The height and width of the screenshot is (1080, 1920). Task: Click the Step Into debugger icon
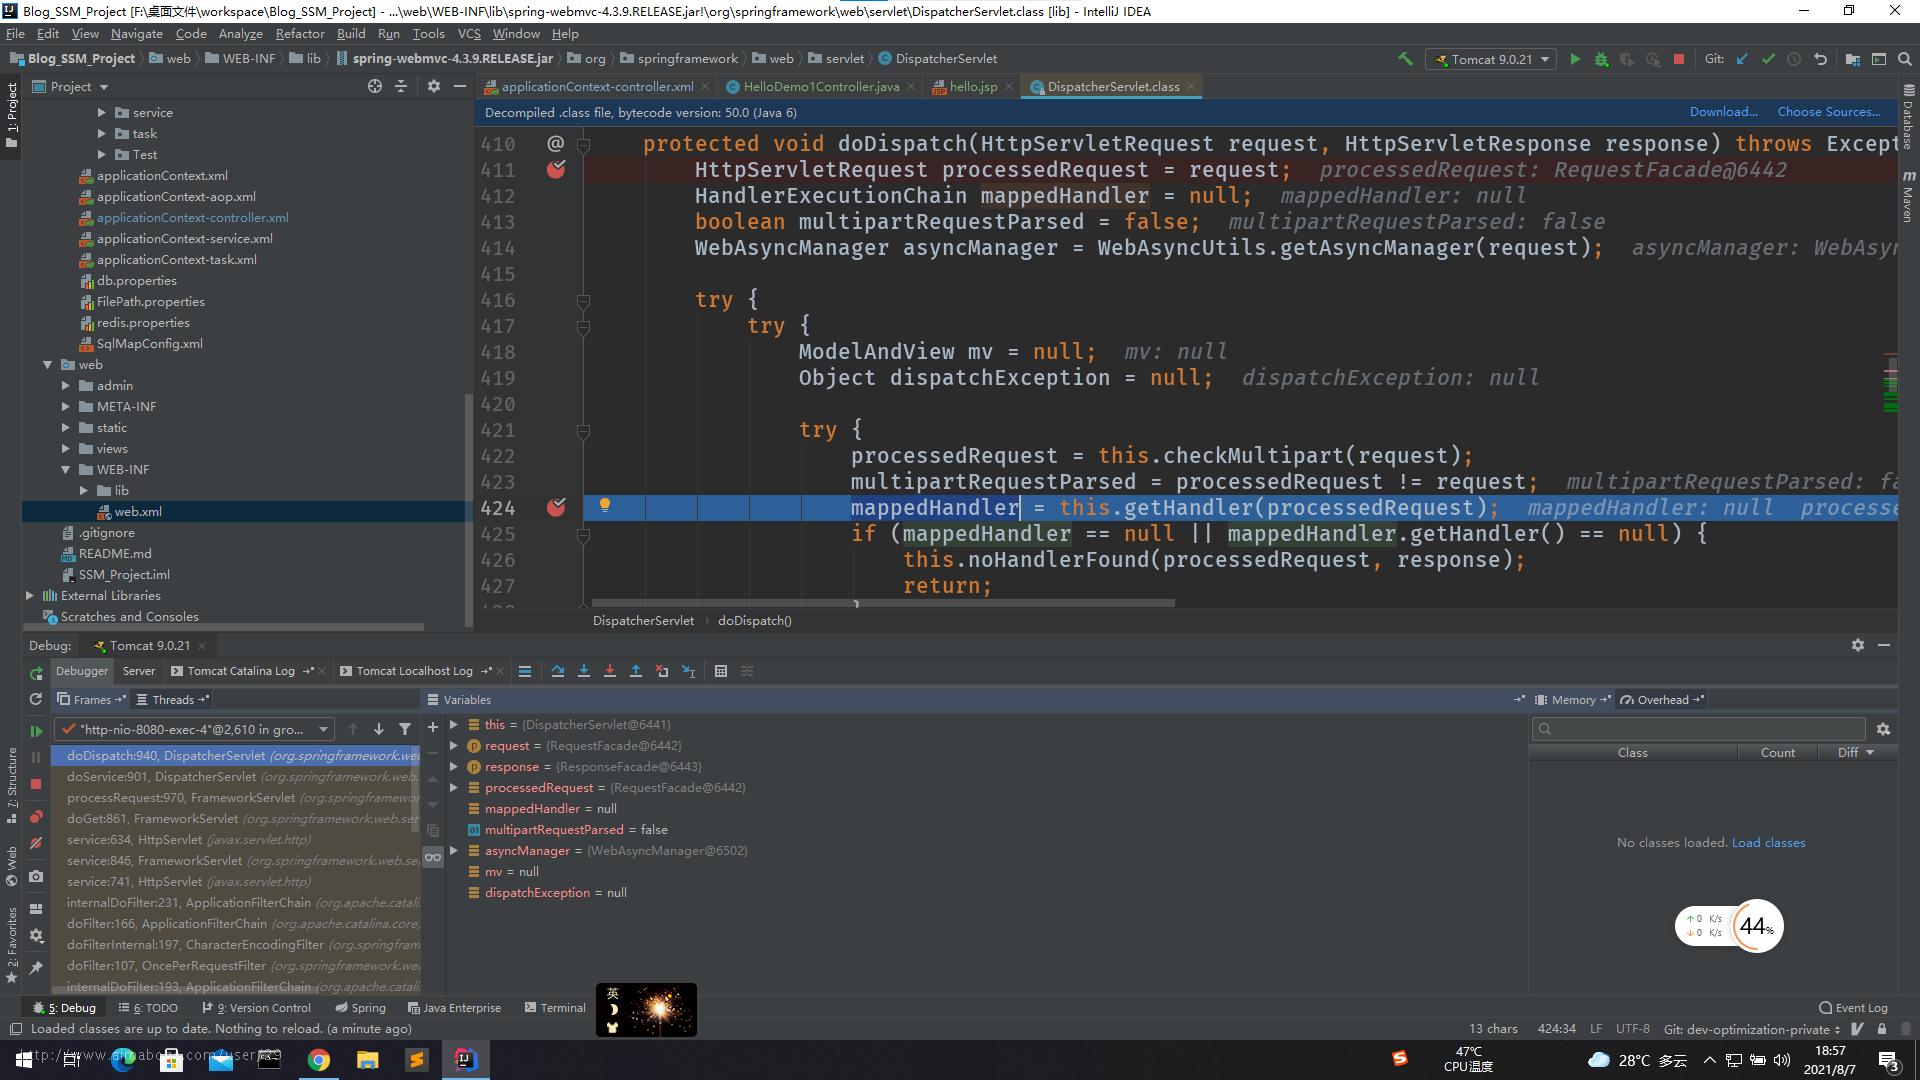click(x=583, y=671)
